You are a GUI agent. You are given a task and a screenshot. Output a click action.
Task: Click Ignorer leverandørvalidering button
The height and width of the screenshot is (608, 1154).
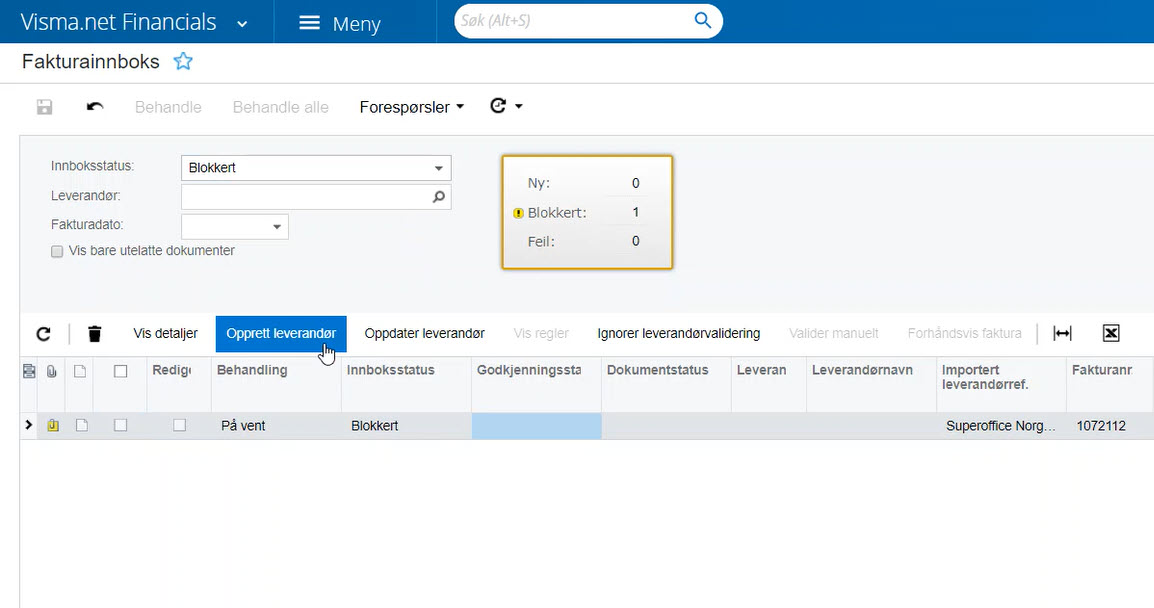[679, 333]
